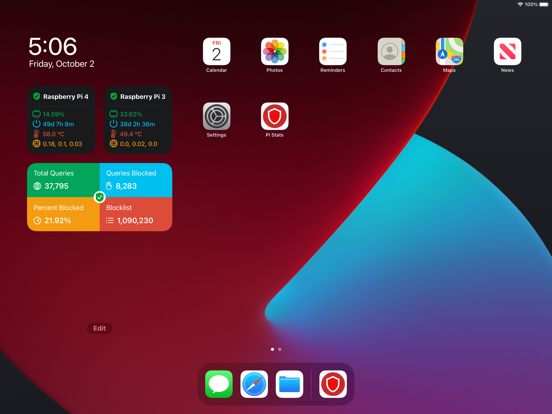Launch Safari from the dock
The width and height of the screenshot is (552, 414).
pyautogui.click(x=254, y=384)
